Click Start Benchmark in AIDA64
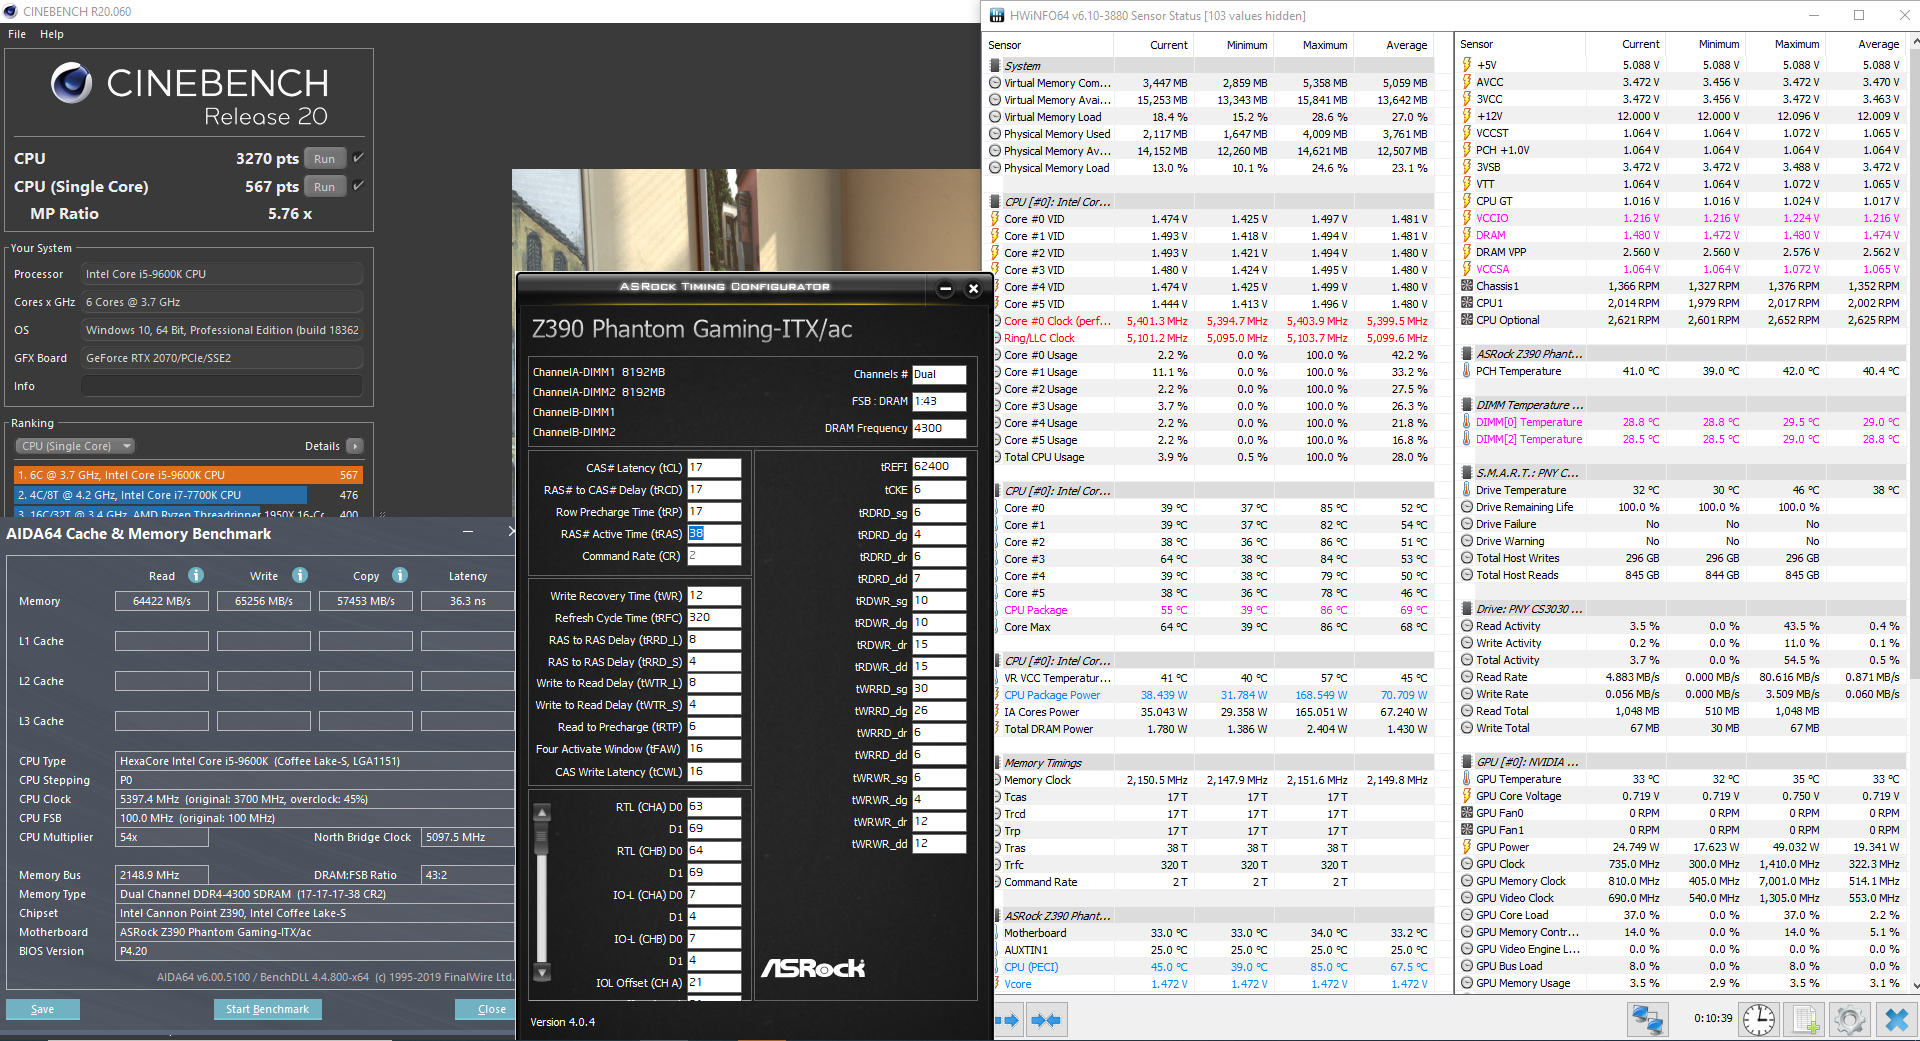The height and width of the screenshot is (1041, 1920). coord(267,1009)
